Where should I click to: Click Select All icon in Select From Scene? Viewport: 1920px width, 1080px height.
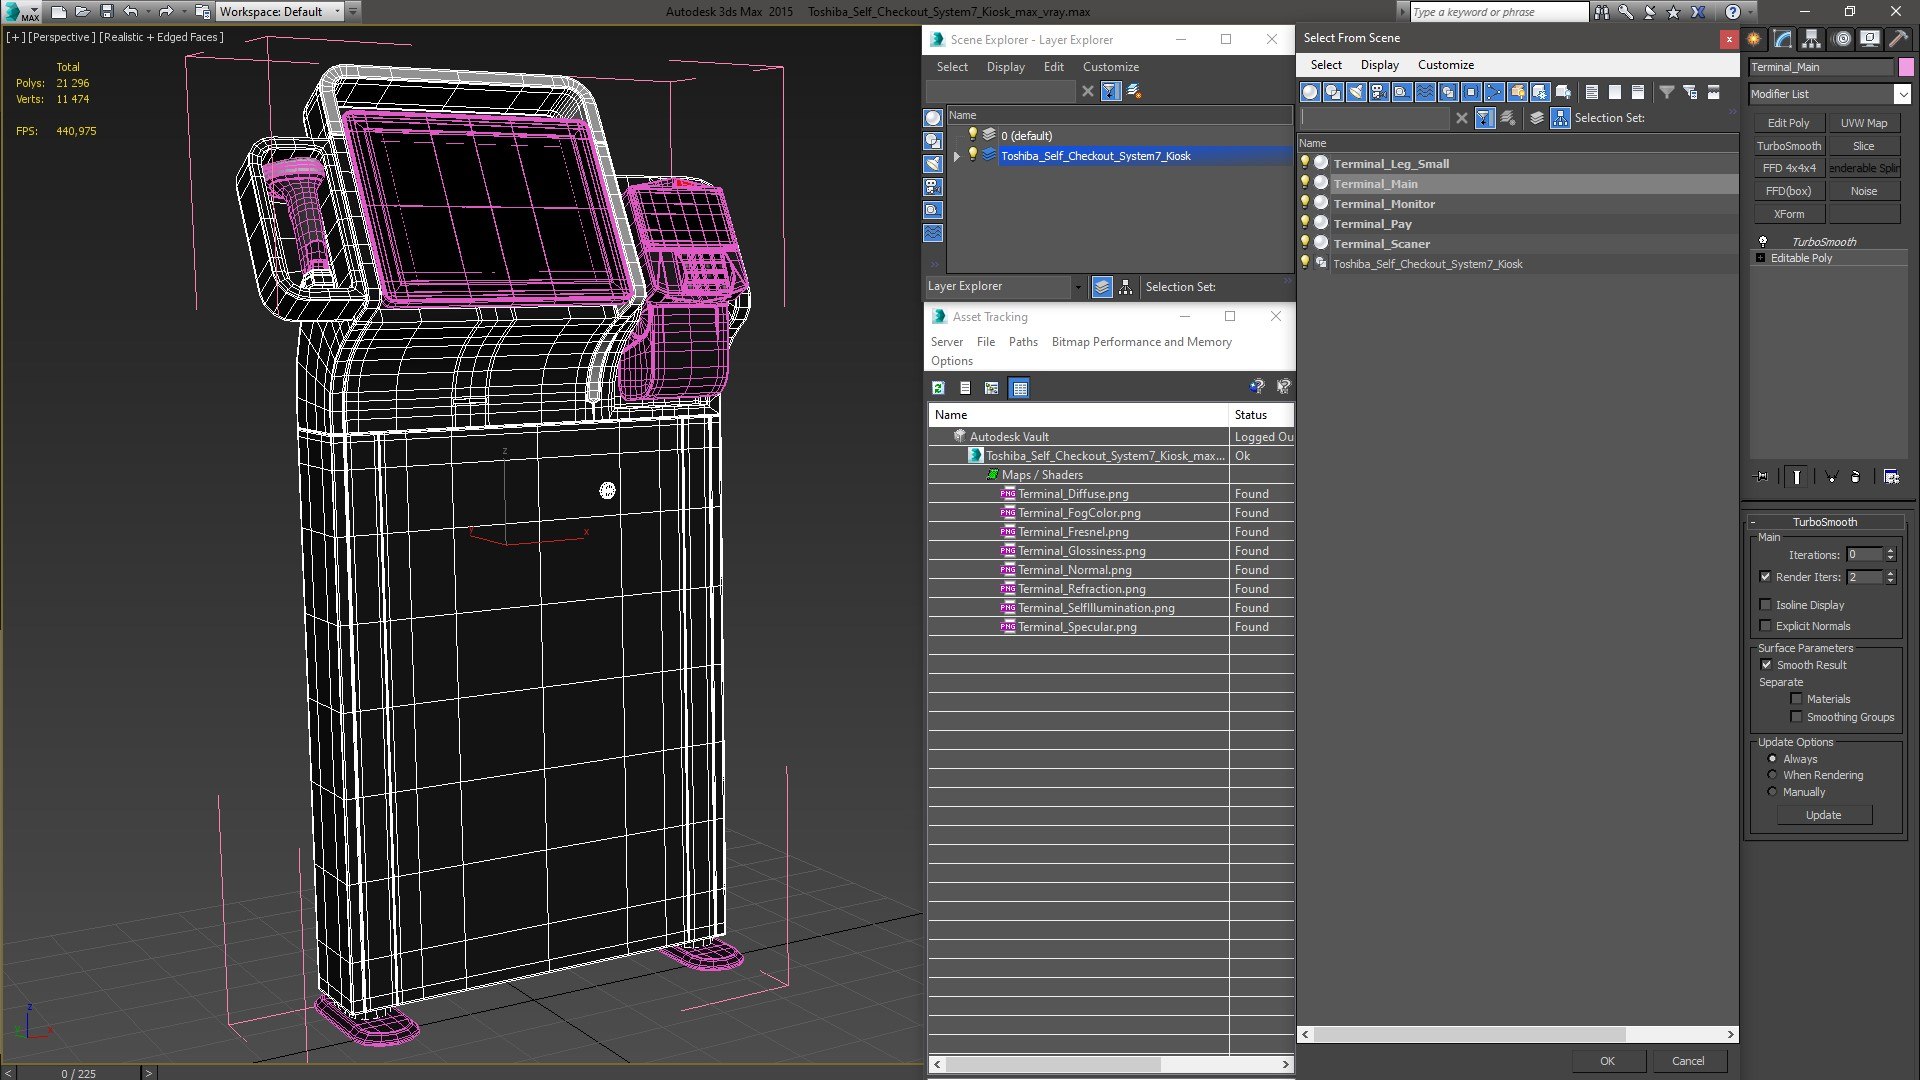click(1592, 92)
